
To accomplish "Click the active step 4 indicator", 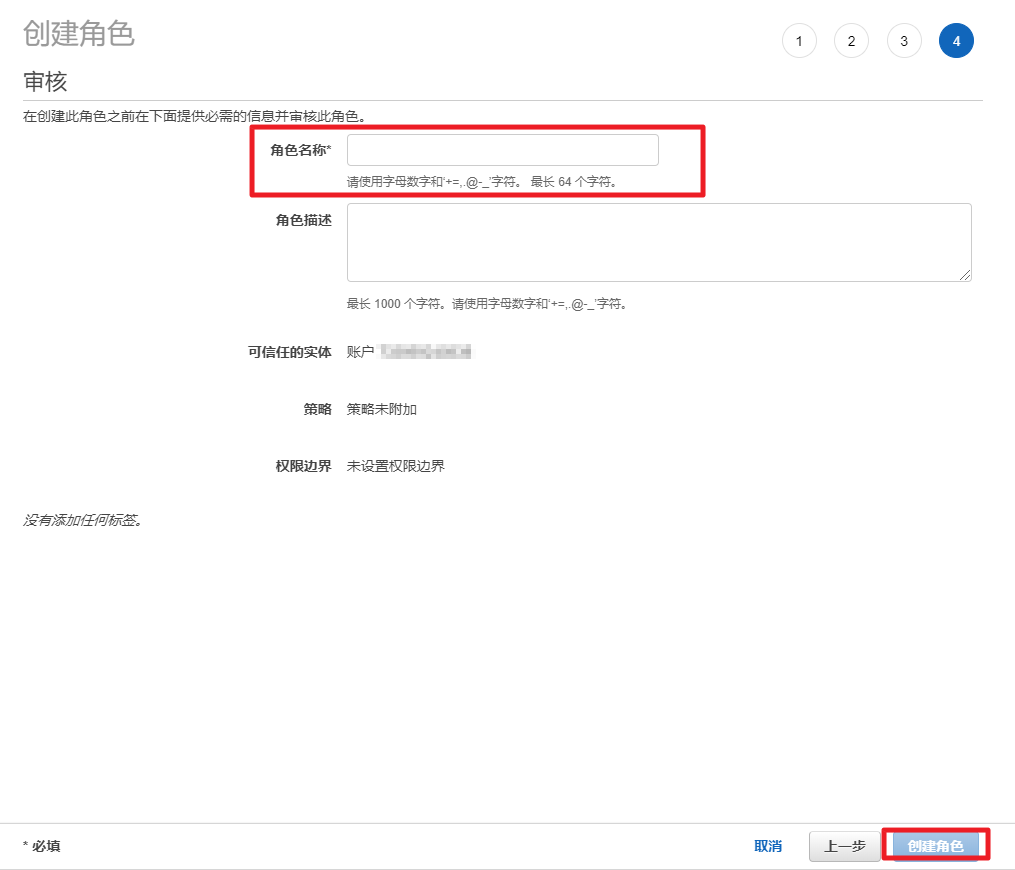I will [956, 41].
